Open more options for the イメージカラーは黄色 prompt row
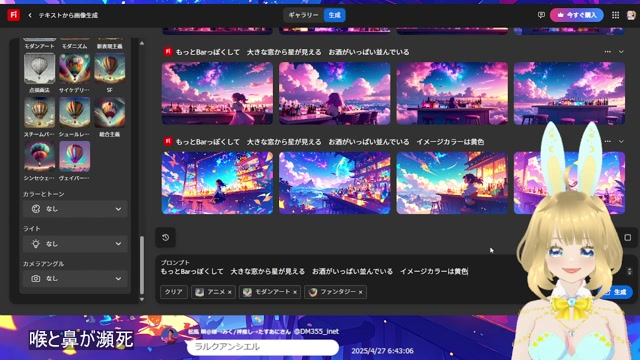The image size is (640, 360). 607,142
